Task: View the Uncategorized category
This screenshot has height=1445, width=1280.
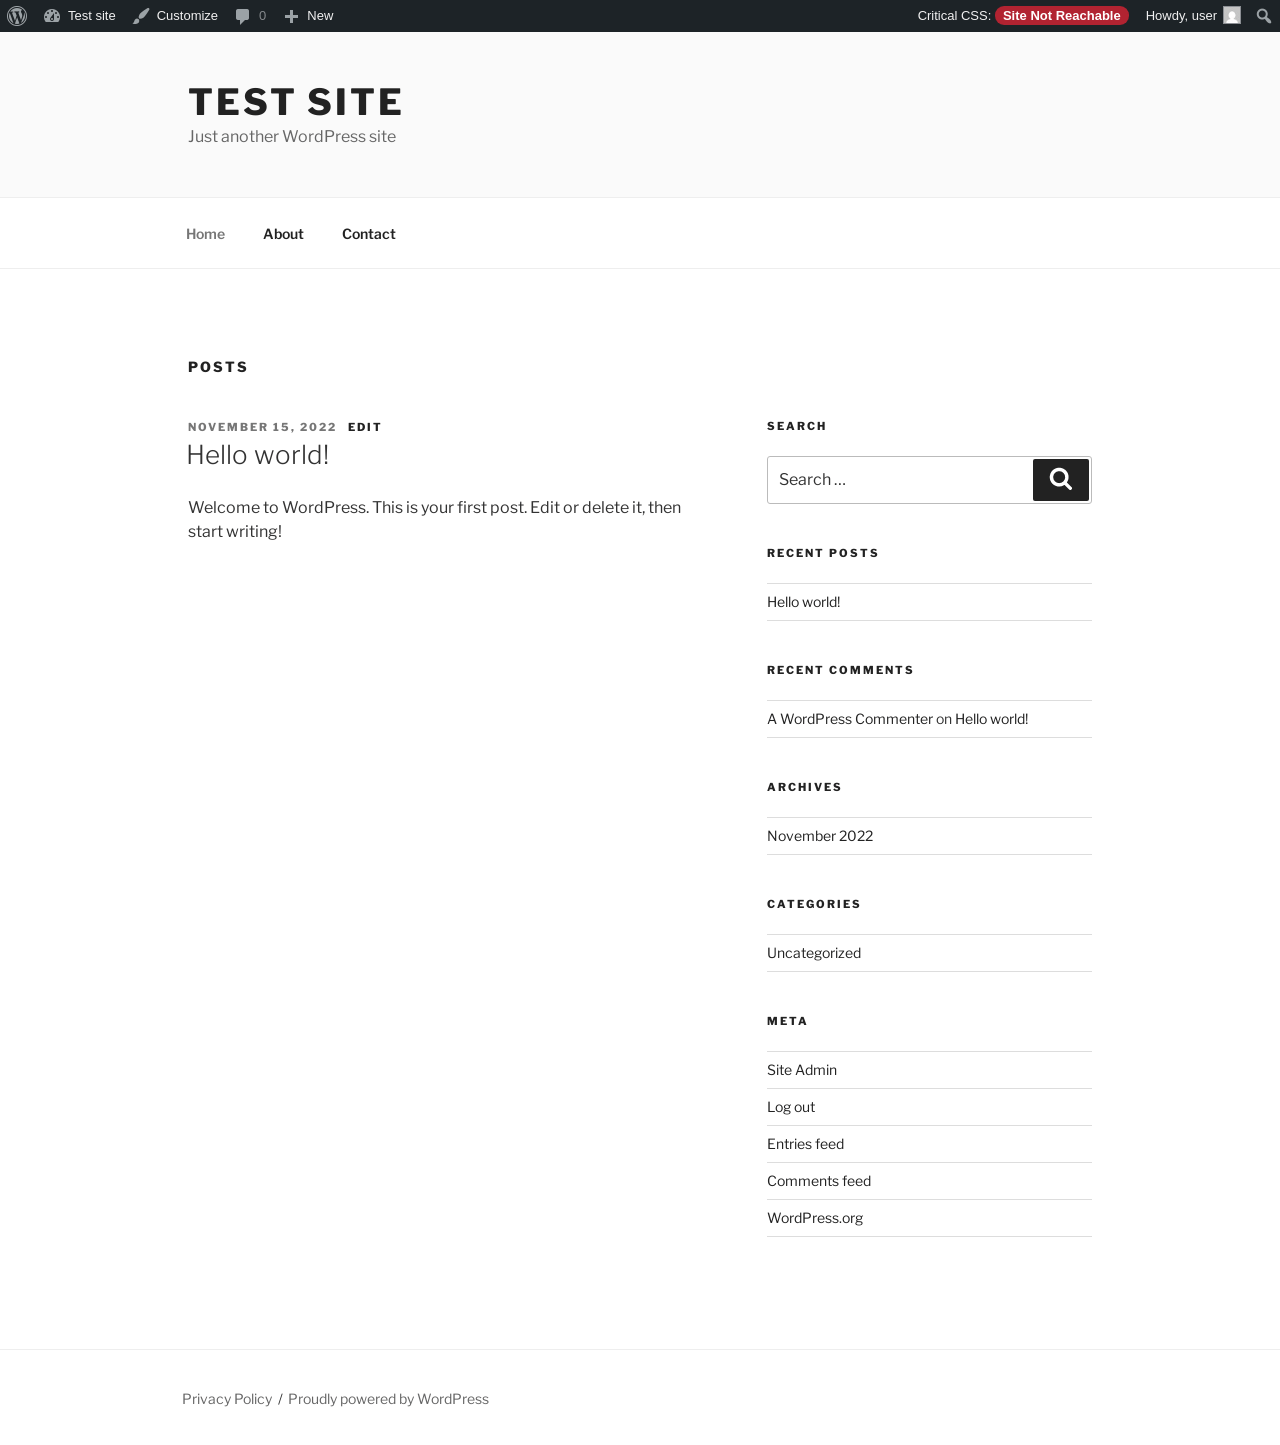Action: coord(814,953)
